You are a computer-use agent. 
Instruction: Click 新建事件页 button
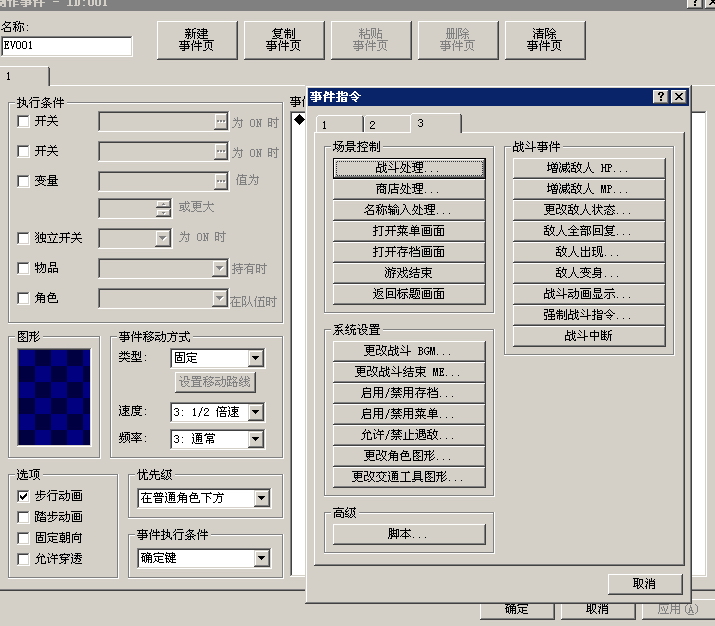point(197,40)
